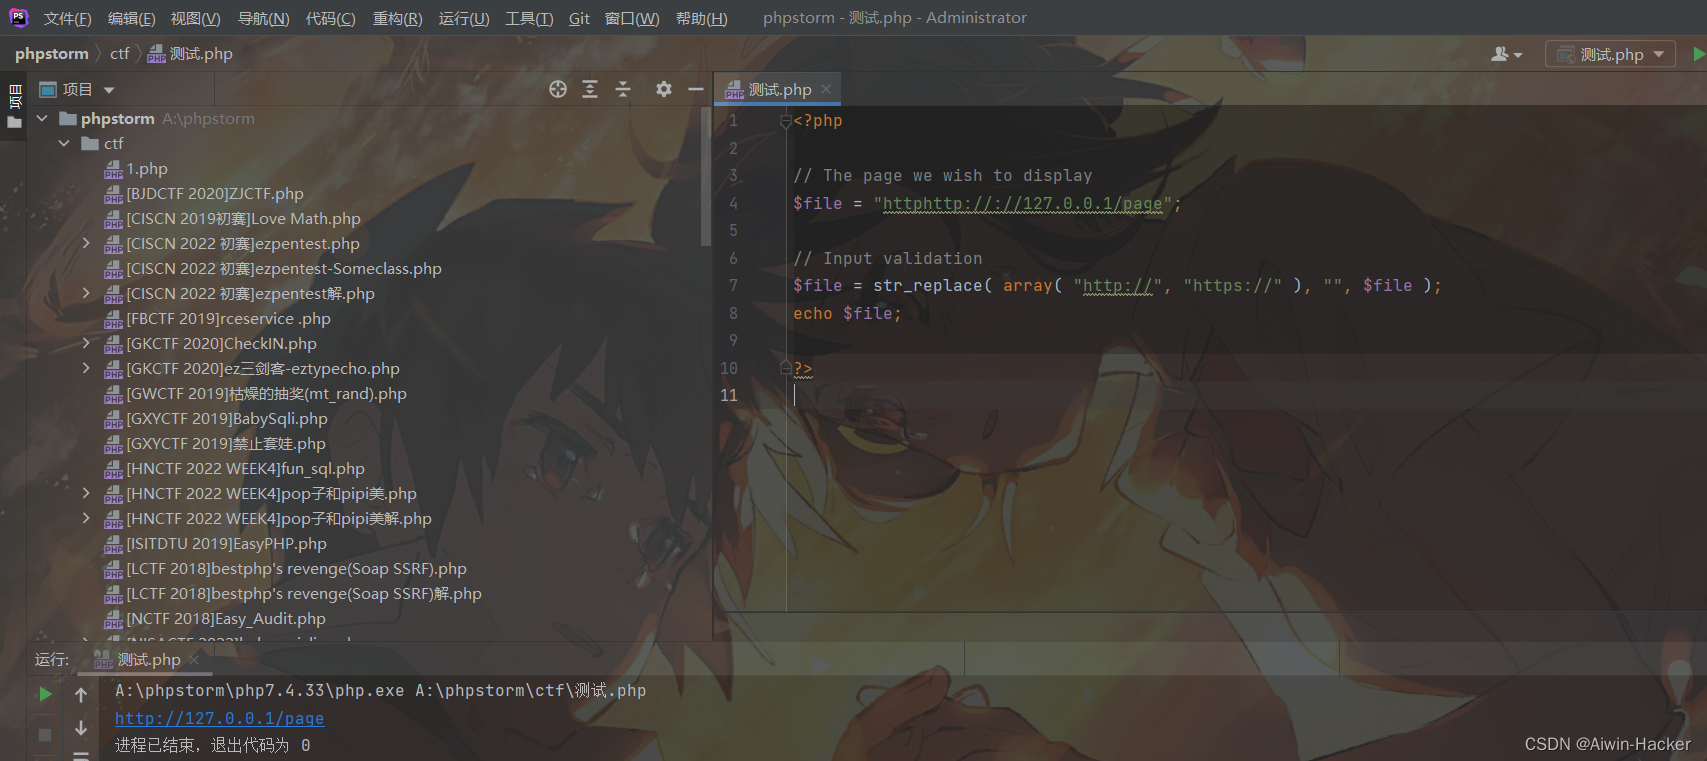The image size is (1707, 761).
Task: Open [BJDCTF 2020]ZJCTF.php file
Action: pyautogui.click(x=204, y=193)
